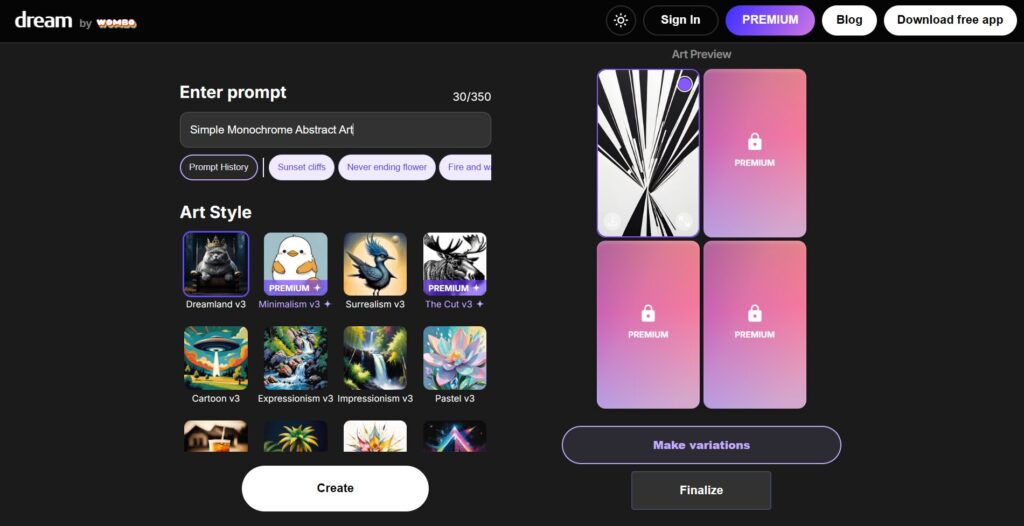Click the Simple Monochrome Abstract Art prompt field
1024x526 pixels.
click(x=335, y=129)
